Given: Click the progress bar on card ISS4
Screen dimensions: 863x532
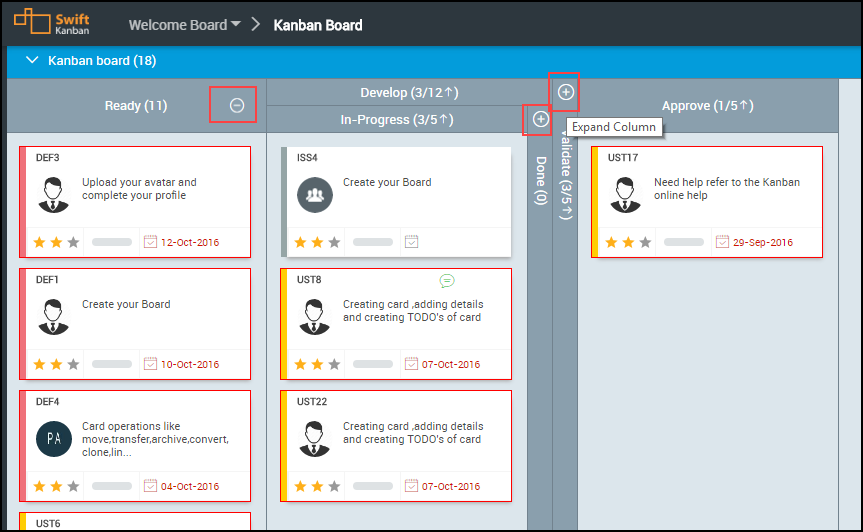Looking at the screenshot, I should point(373,242).
